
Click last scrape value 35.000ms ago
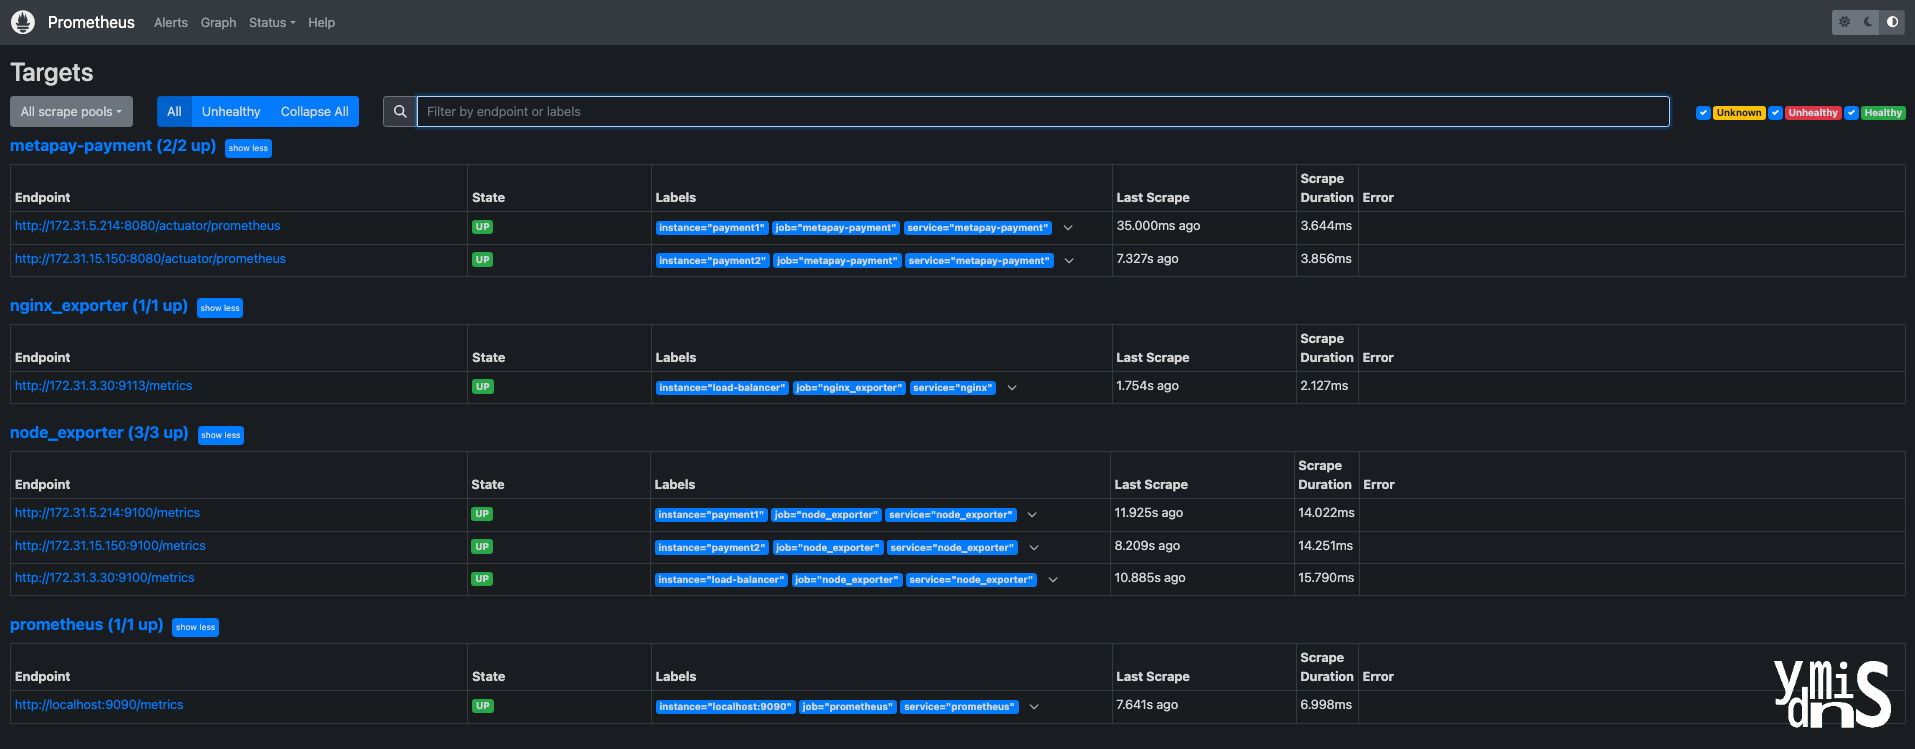tap(1158, 226)
